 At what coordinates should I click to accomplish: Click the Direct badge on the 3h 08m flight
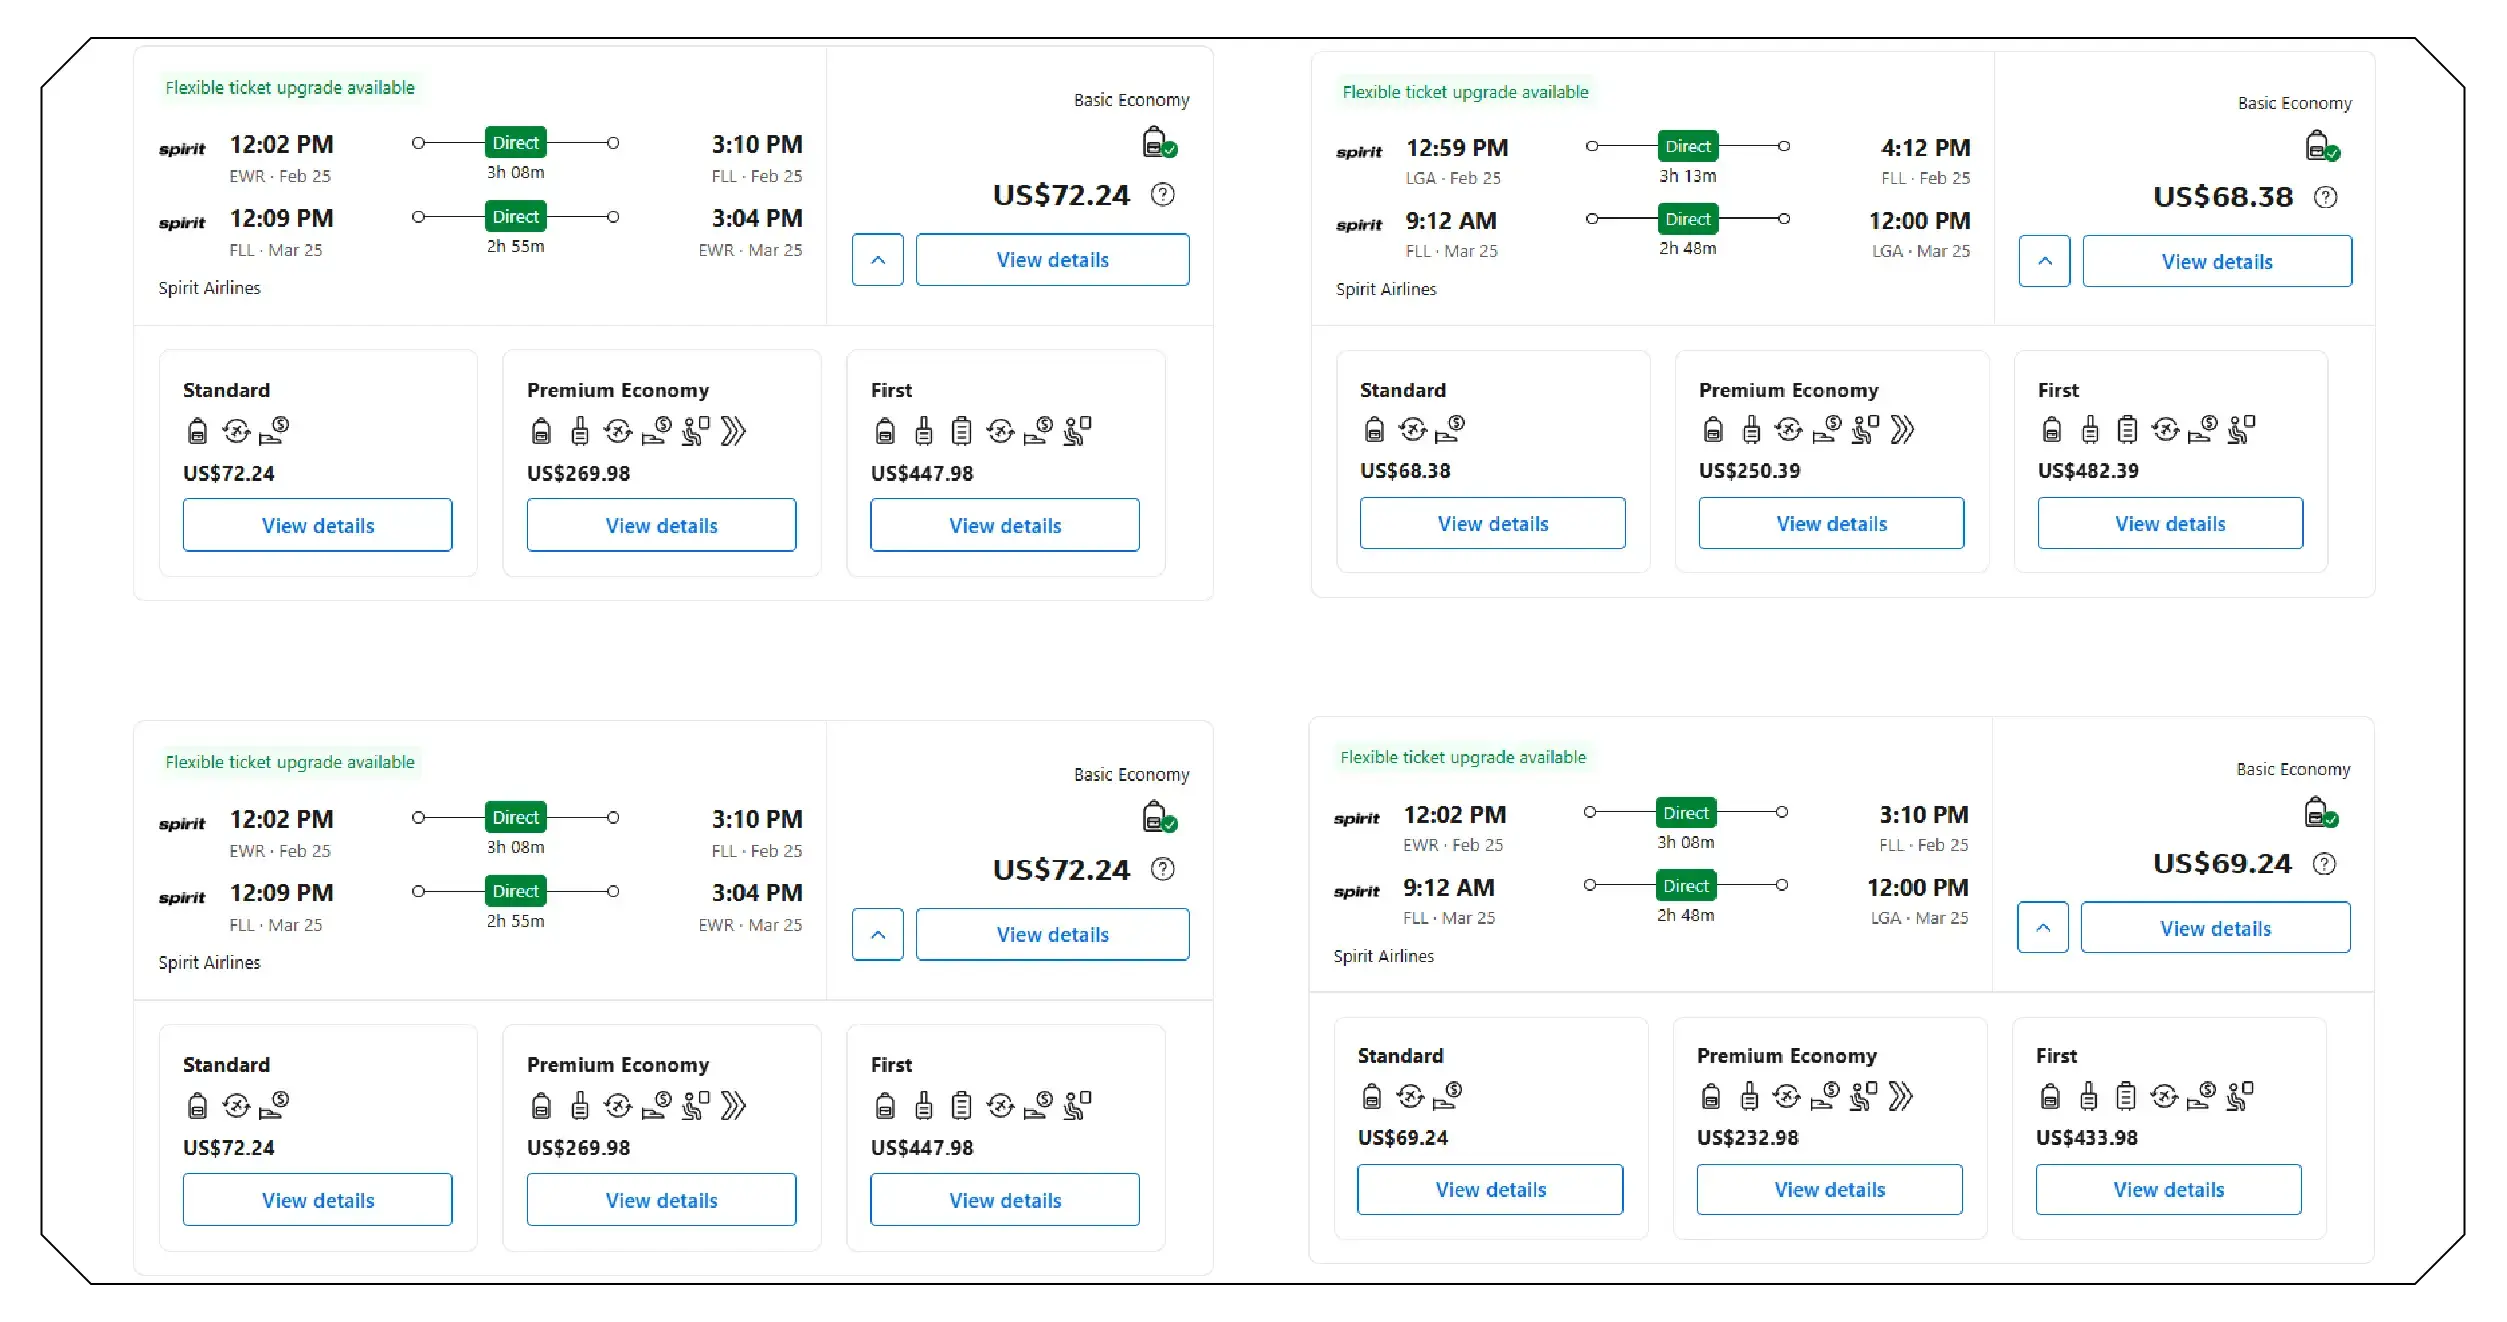coord(515,143)
